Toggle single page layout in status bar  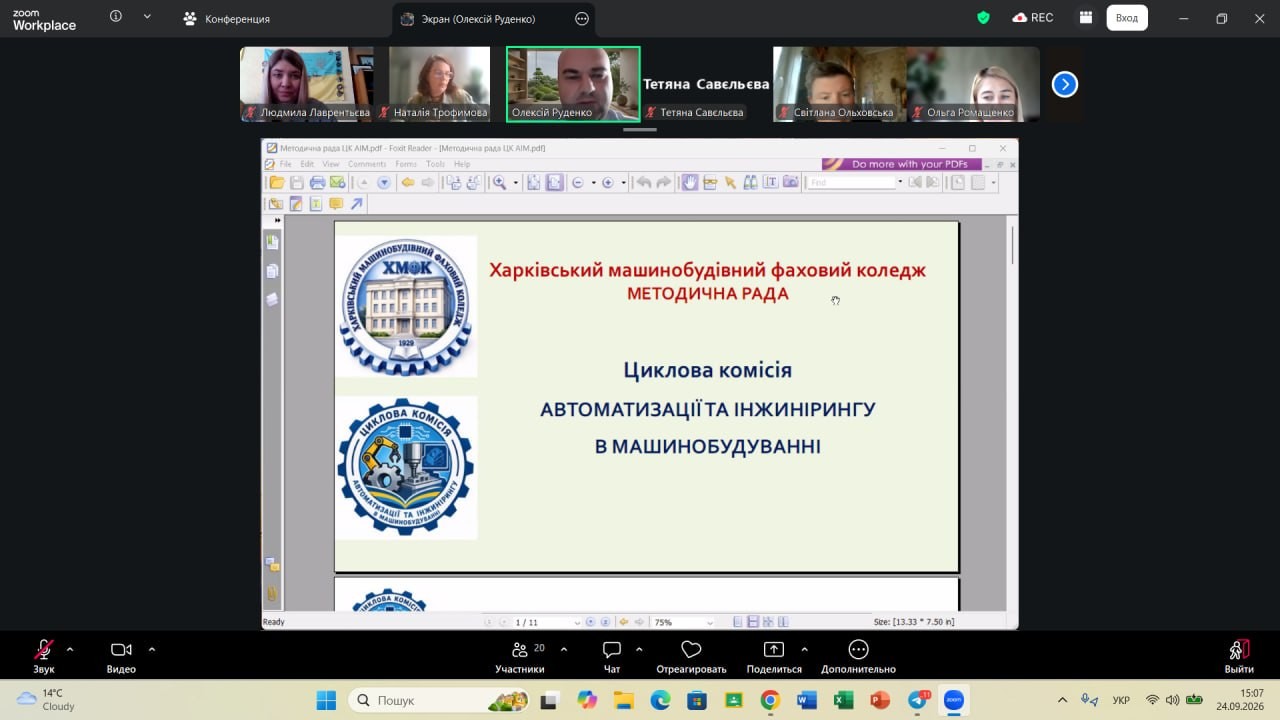738,622
